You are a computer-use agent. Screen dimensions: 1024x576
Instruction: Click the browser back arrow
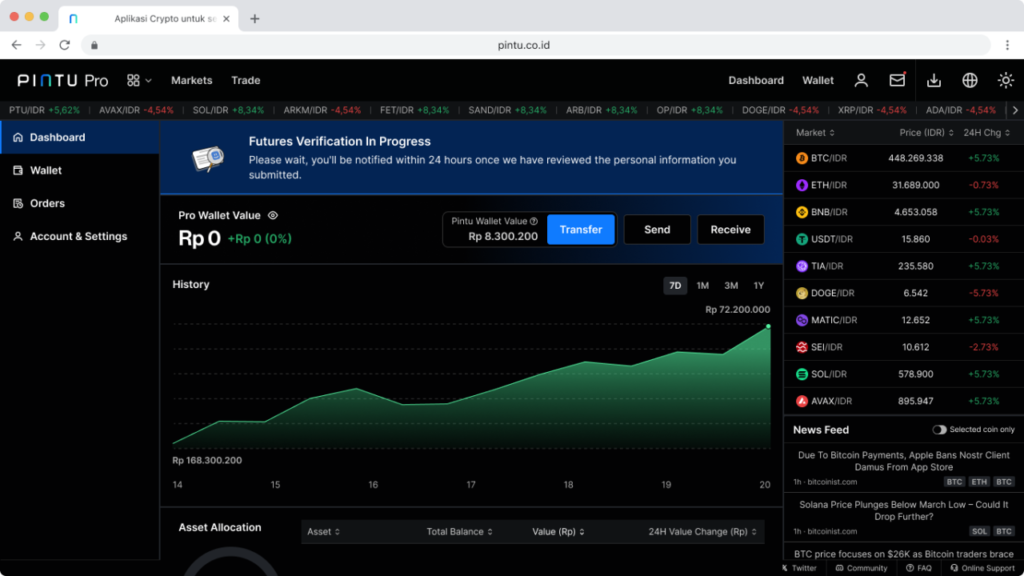tap(16, 45)
